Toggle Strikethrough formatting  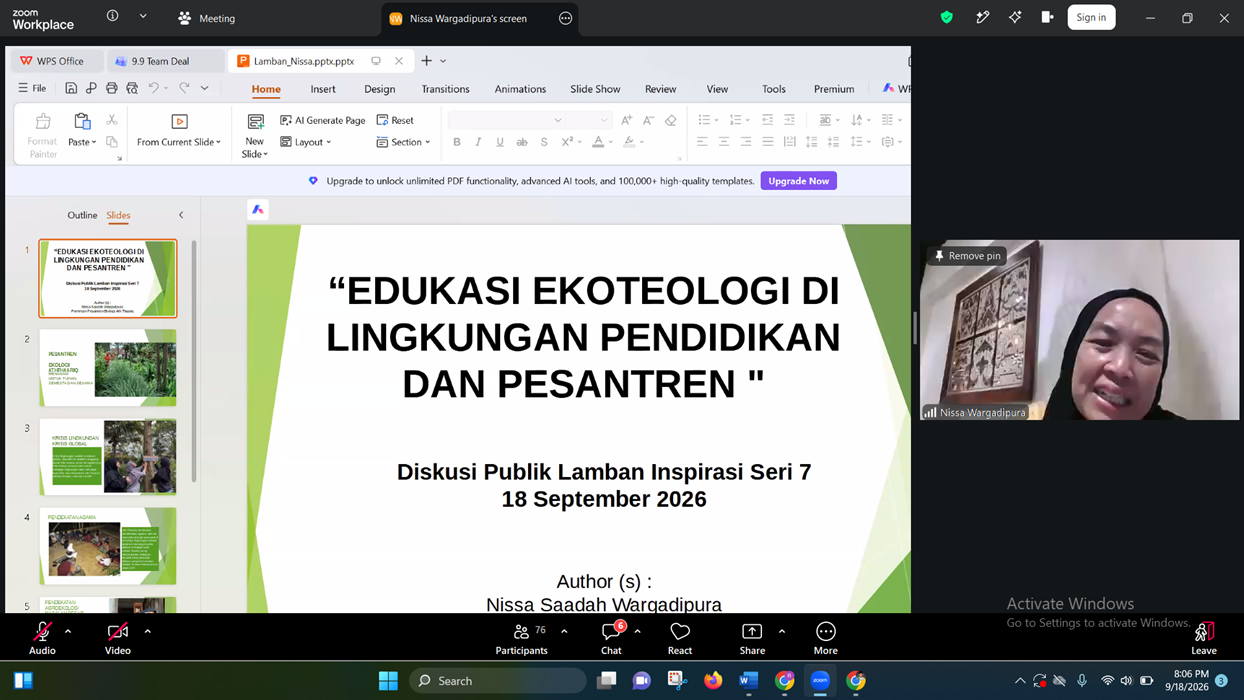click(522, 142)
